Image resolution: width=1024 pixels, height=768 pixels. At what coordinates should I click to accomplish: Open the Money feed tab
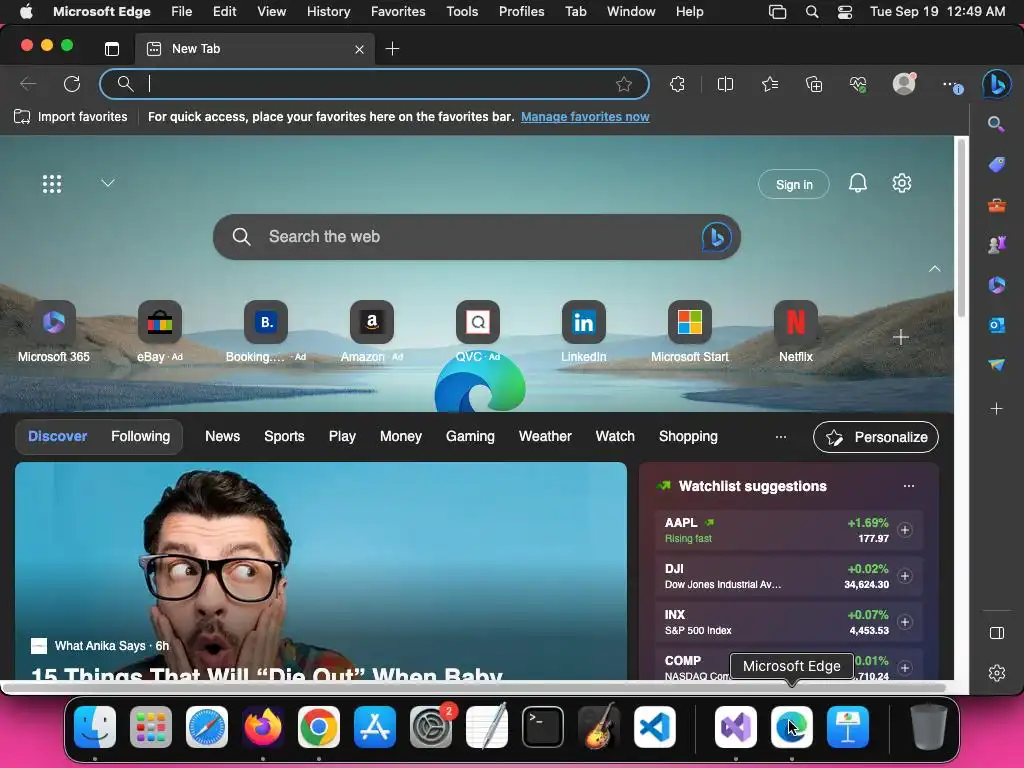click(x=400, y=436)
